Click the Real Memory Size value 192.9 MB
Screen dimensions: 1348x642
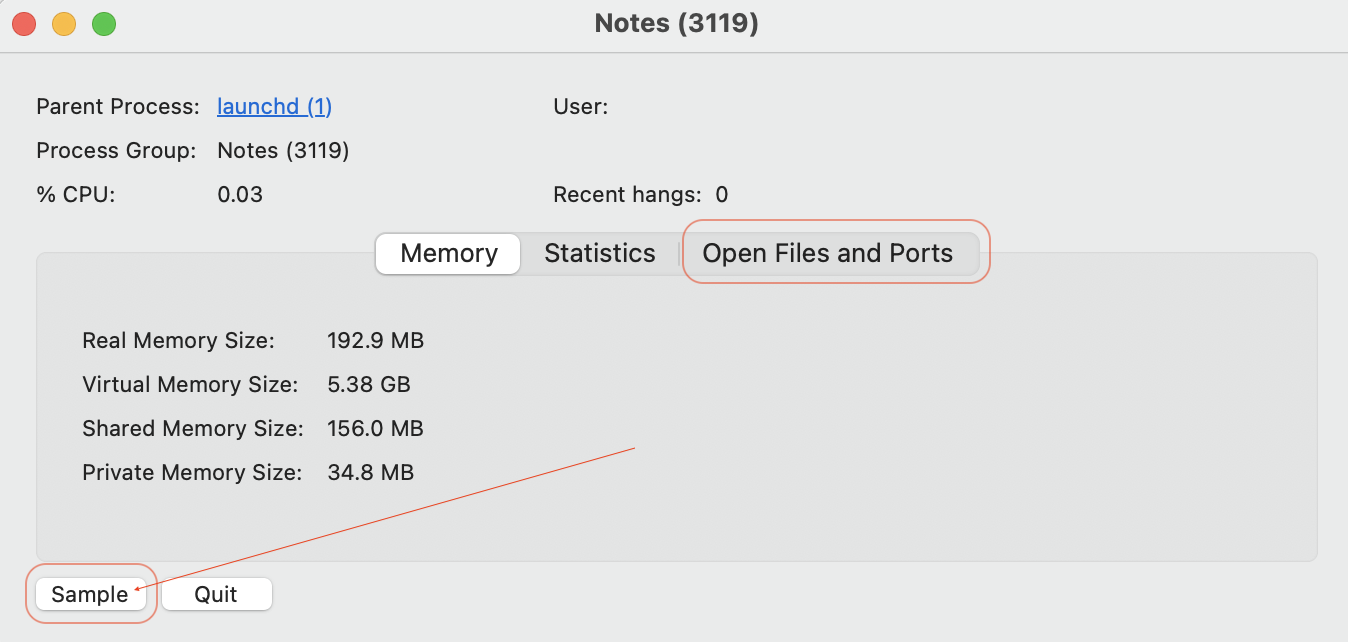[375, 341]
